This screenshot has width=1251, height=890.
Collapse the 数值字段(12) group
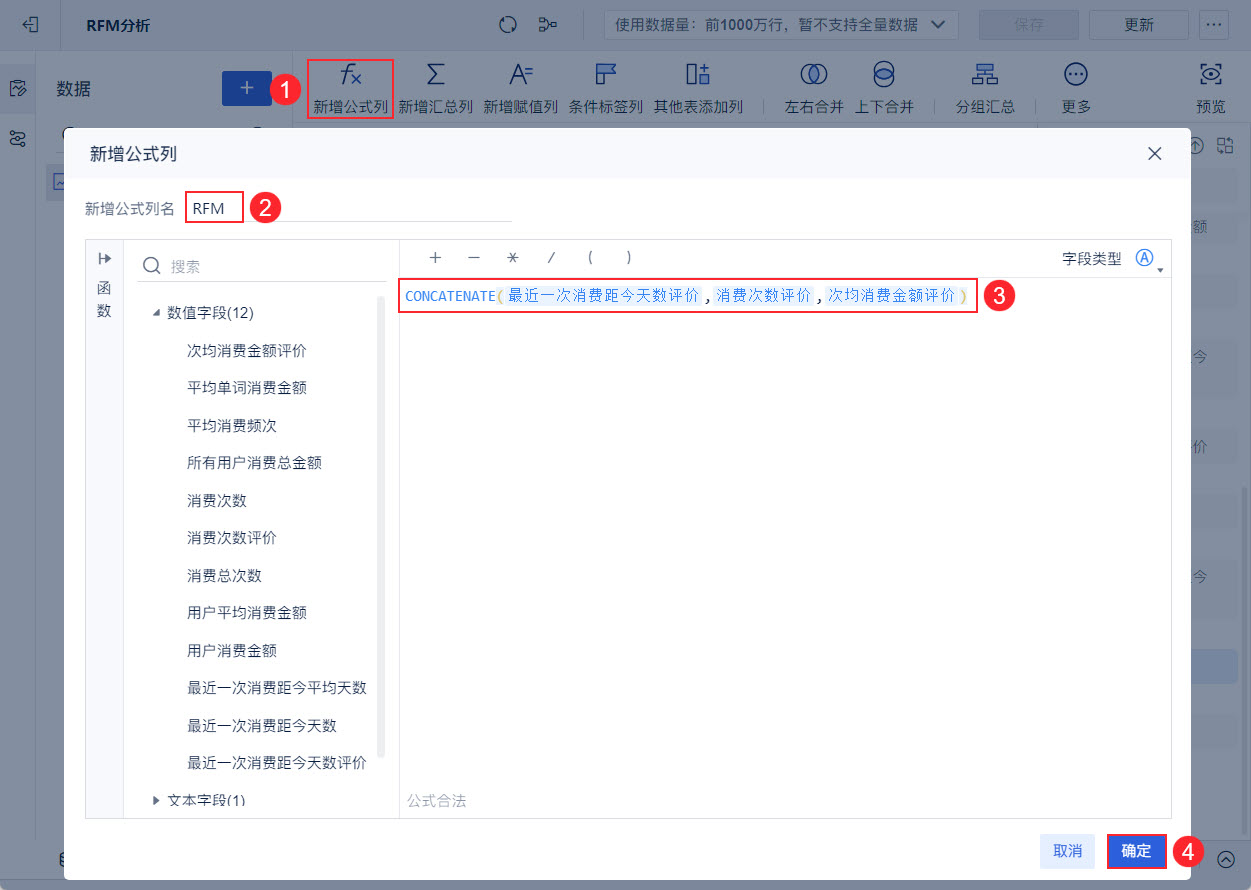156,313
